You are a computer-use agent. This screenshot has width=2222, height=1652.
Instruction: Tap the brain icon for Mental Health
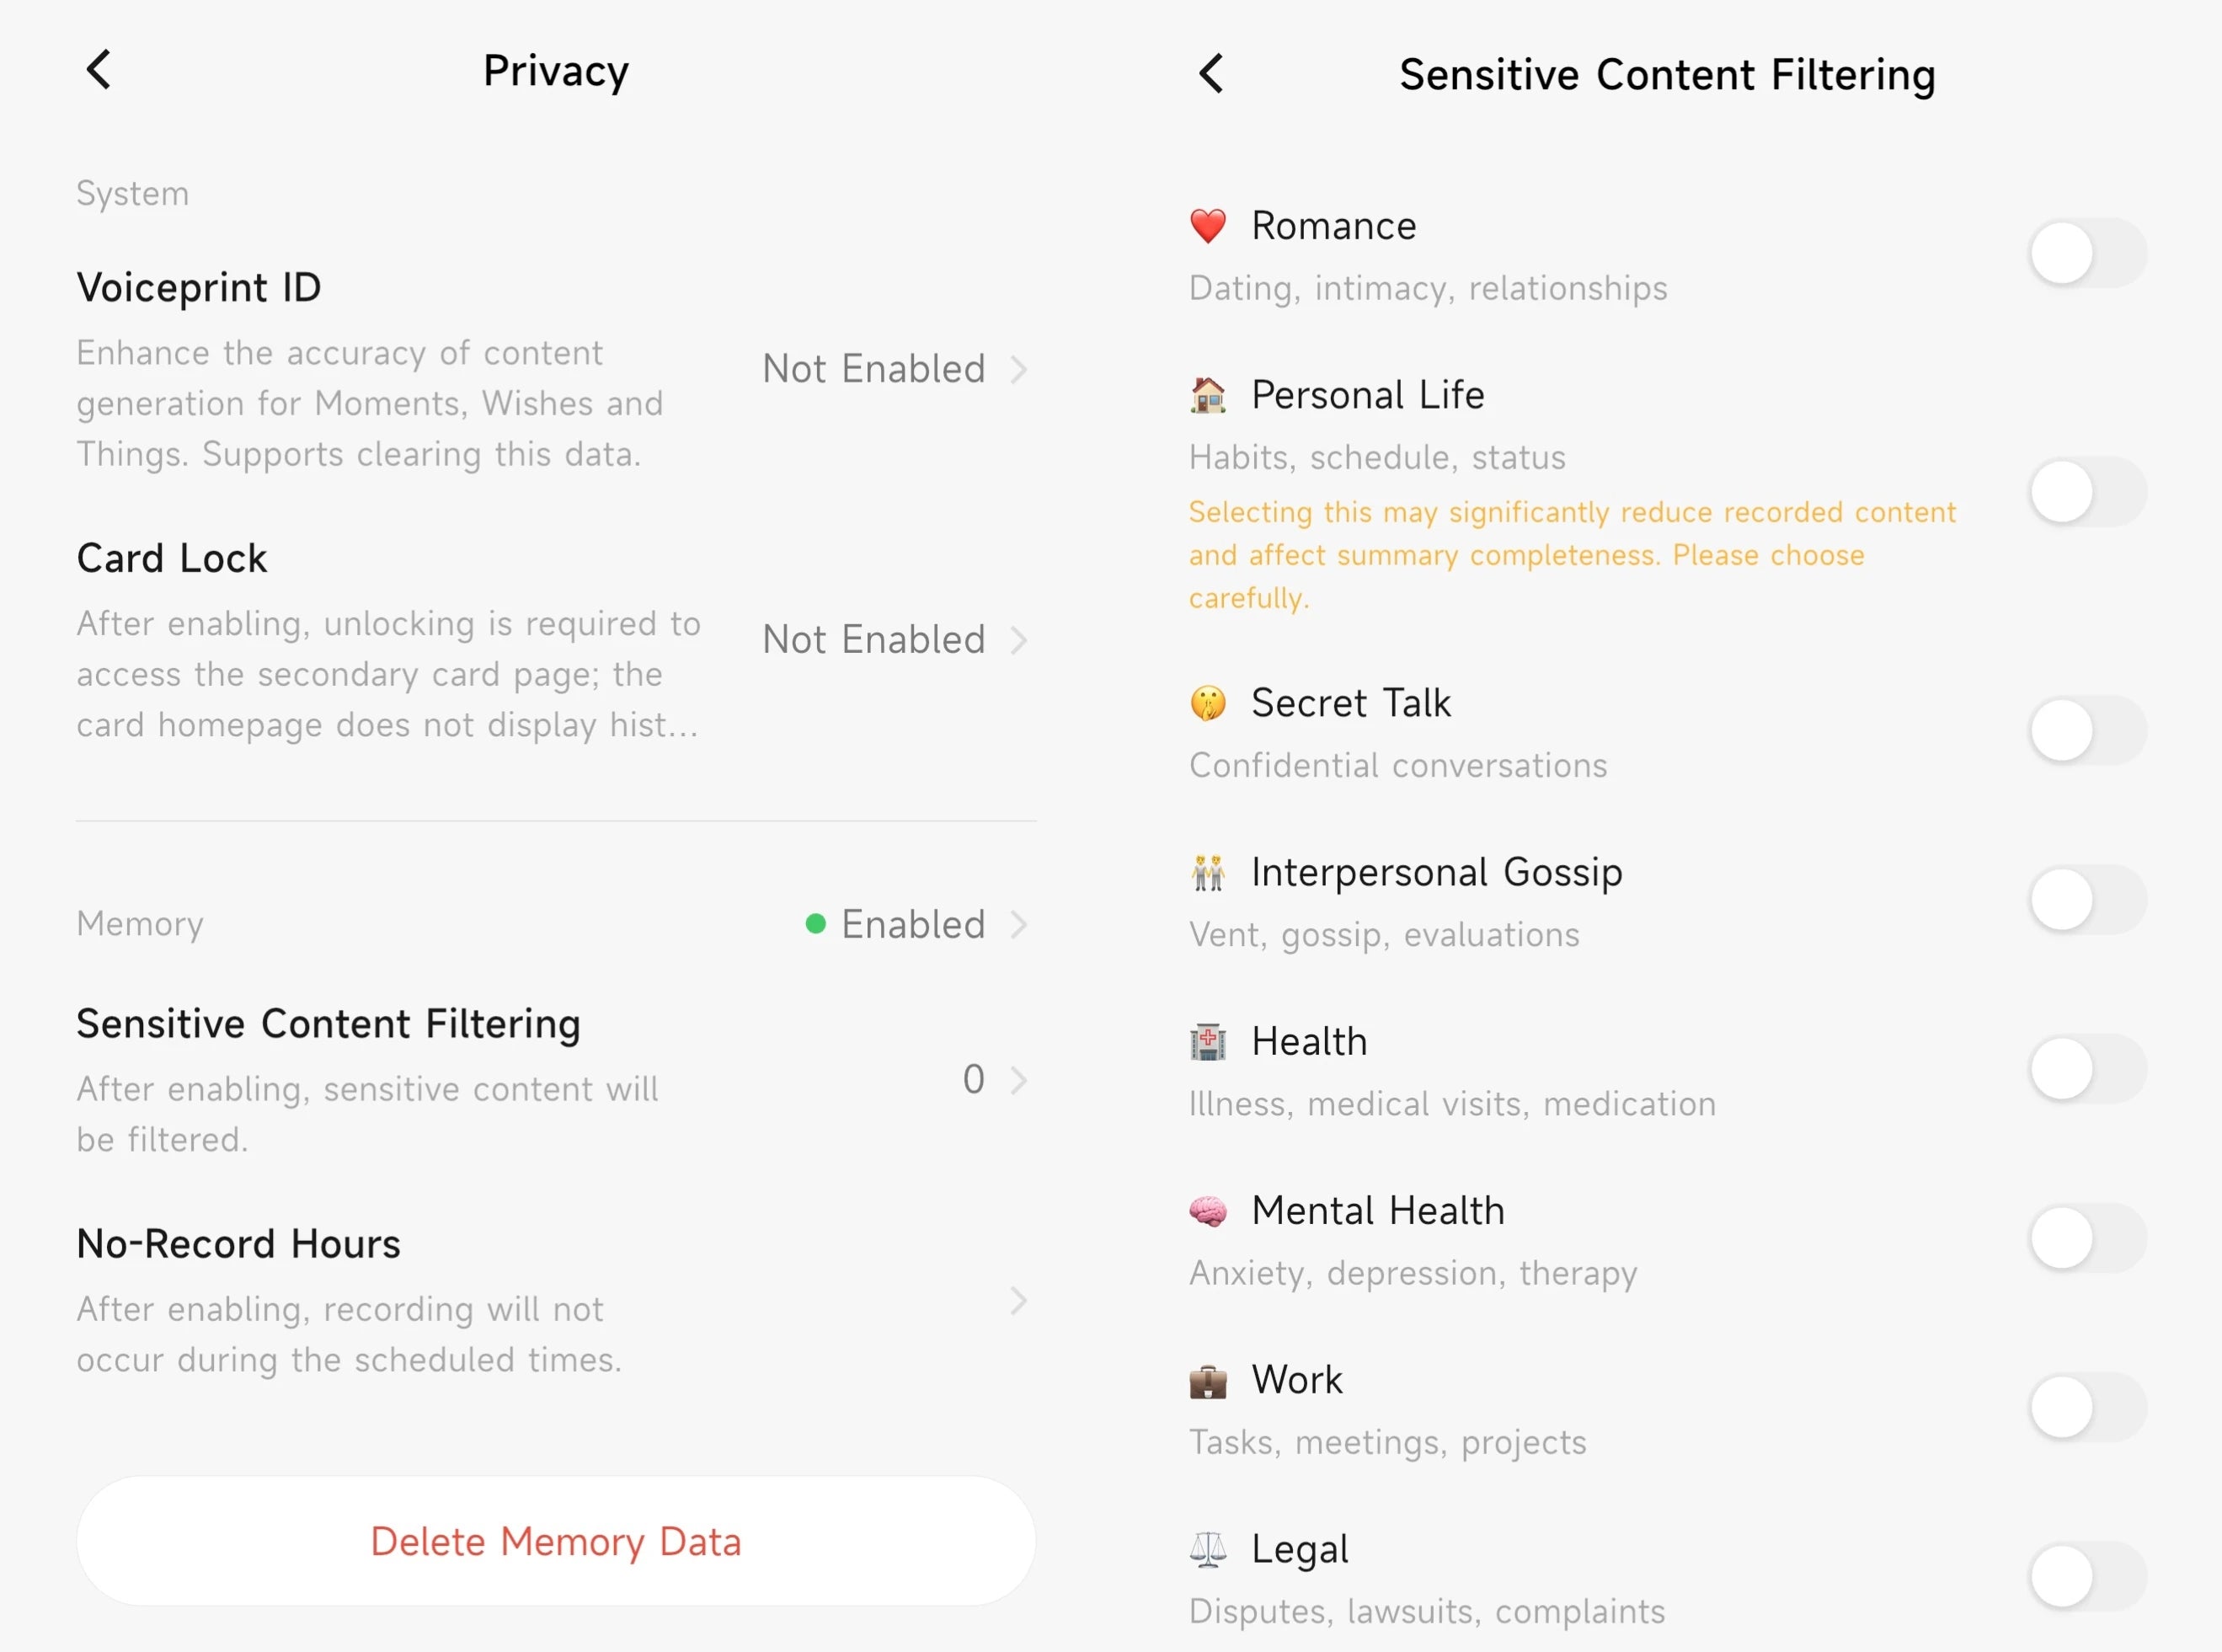(x=1207, y=1211)
